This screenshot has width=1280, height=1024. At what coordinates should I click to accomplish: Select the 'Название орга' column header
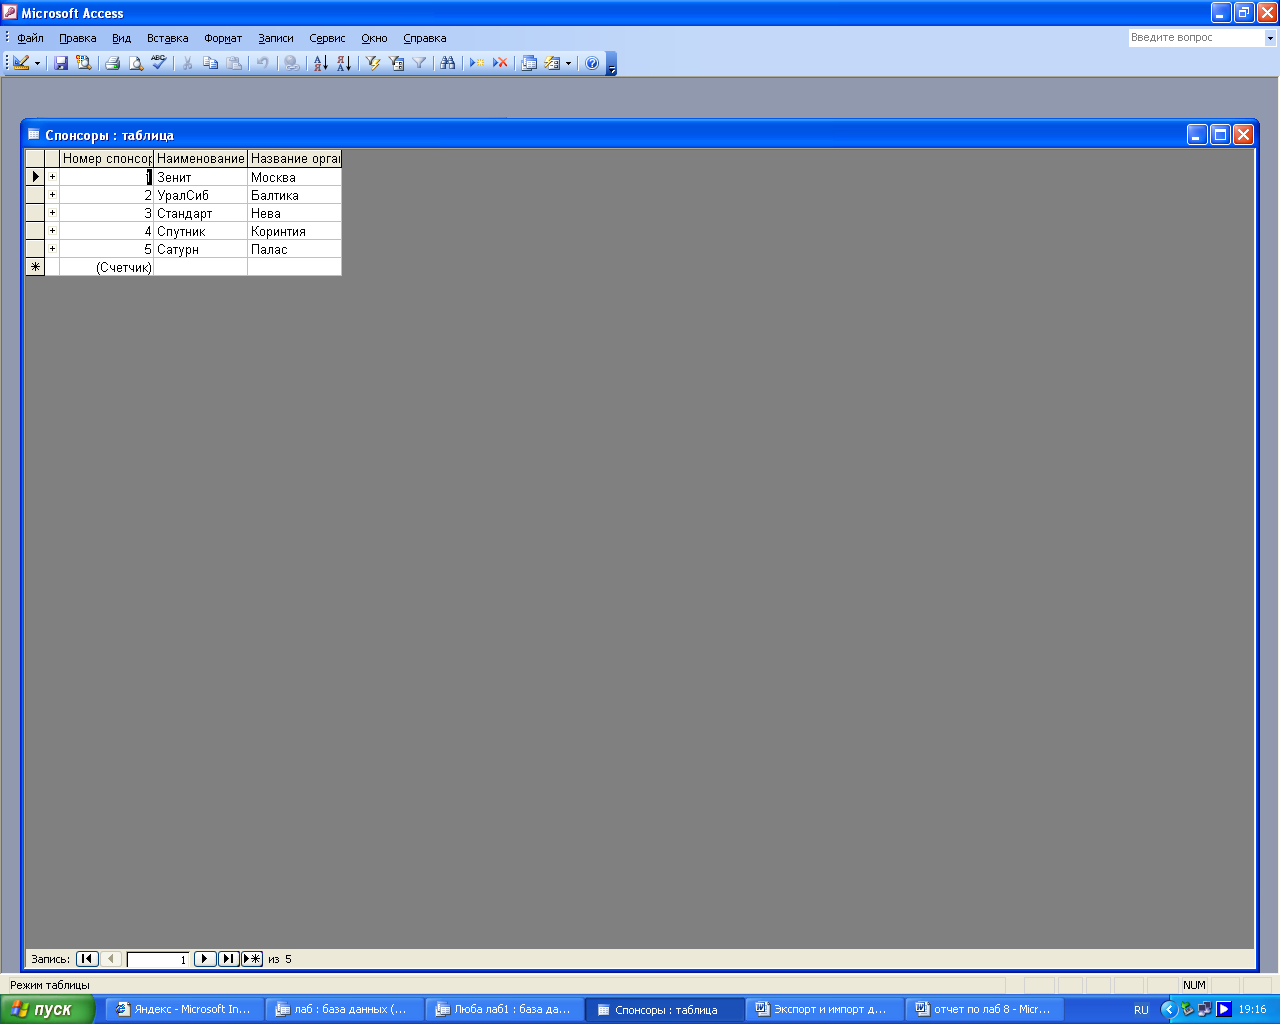point(294,158)
